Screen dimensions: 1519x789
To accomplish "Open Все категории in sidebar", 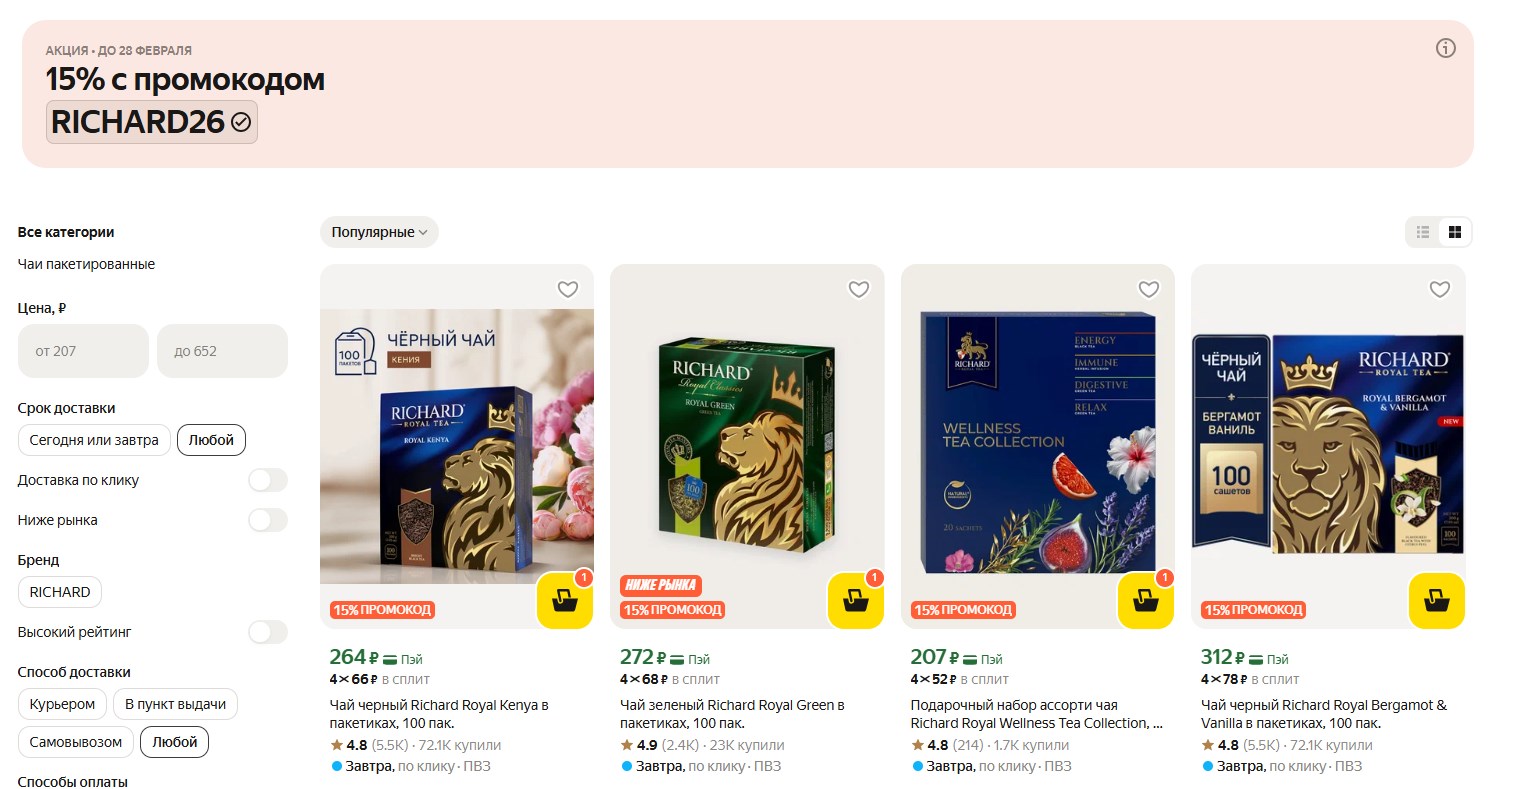I will point(66,232).
